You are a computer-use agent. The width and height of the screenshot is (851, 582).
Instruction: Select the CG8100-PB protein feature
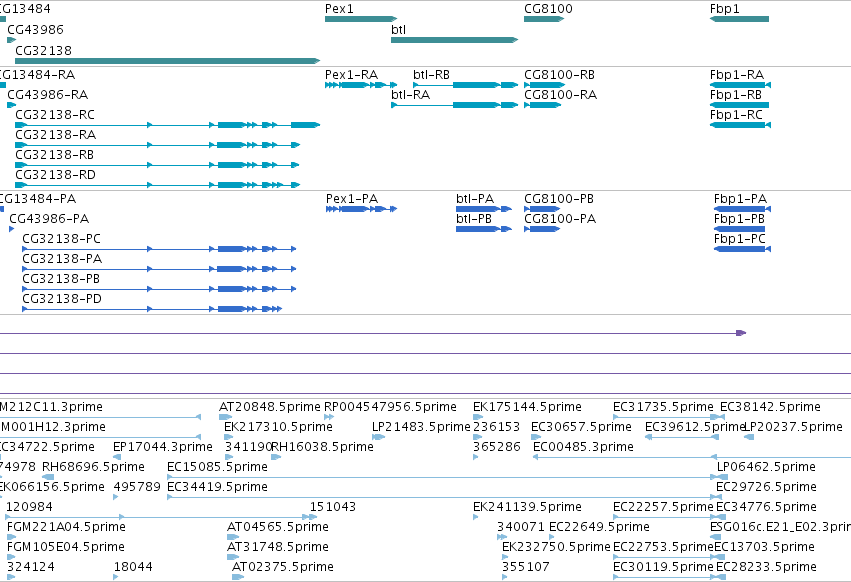542,209
